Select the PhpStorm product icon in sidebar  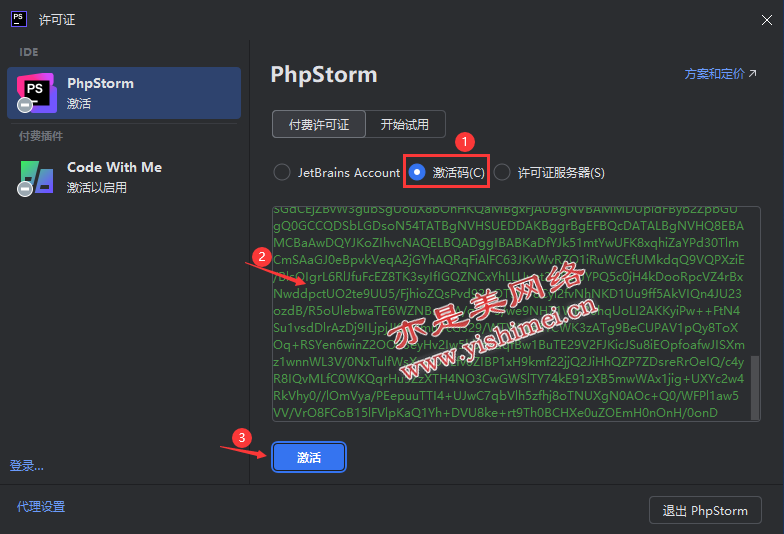coord(36,93)
